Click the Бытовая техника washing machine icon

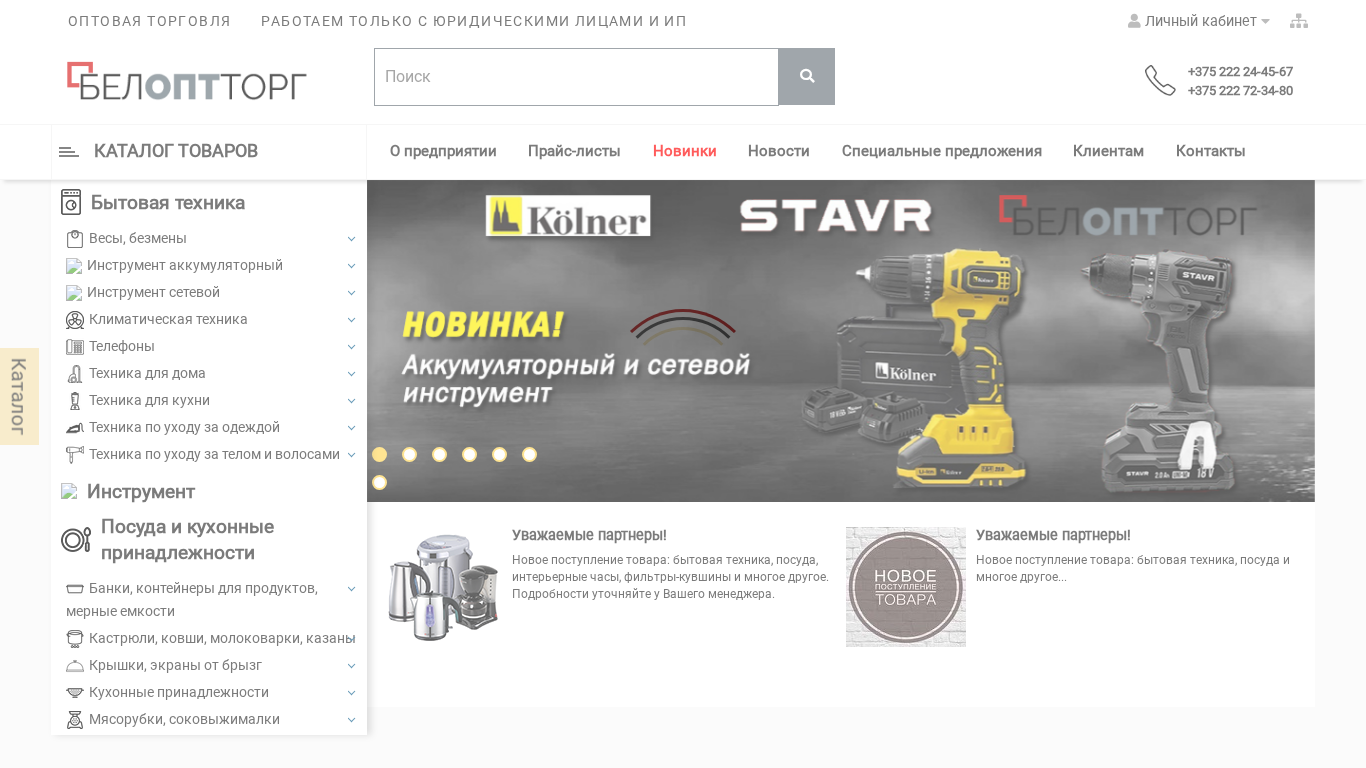pyautogui.click(x=71, y=202)
